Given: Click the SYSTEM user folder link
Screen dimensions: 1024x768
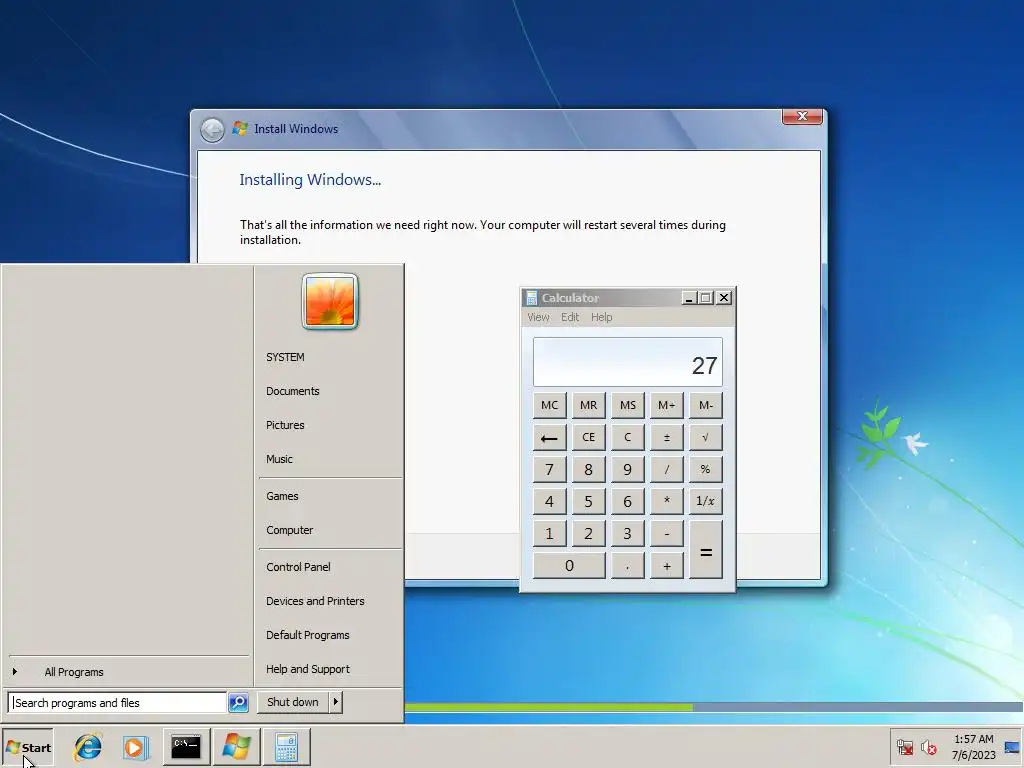Looking at the screenshot, I should pyautogui.click(x=285, y=357).
